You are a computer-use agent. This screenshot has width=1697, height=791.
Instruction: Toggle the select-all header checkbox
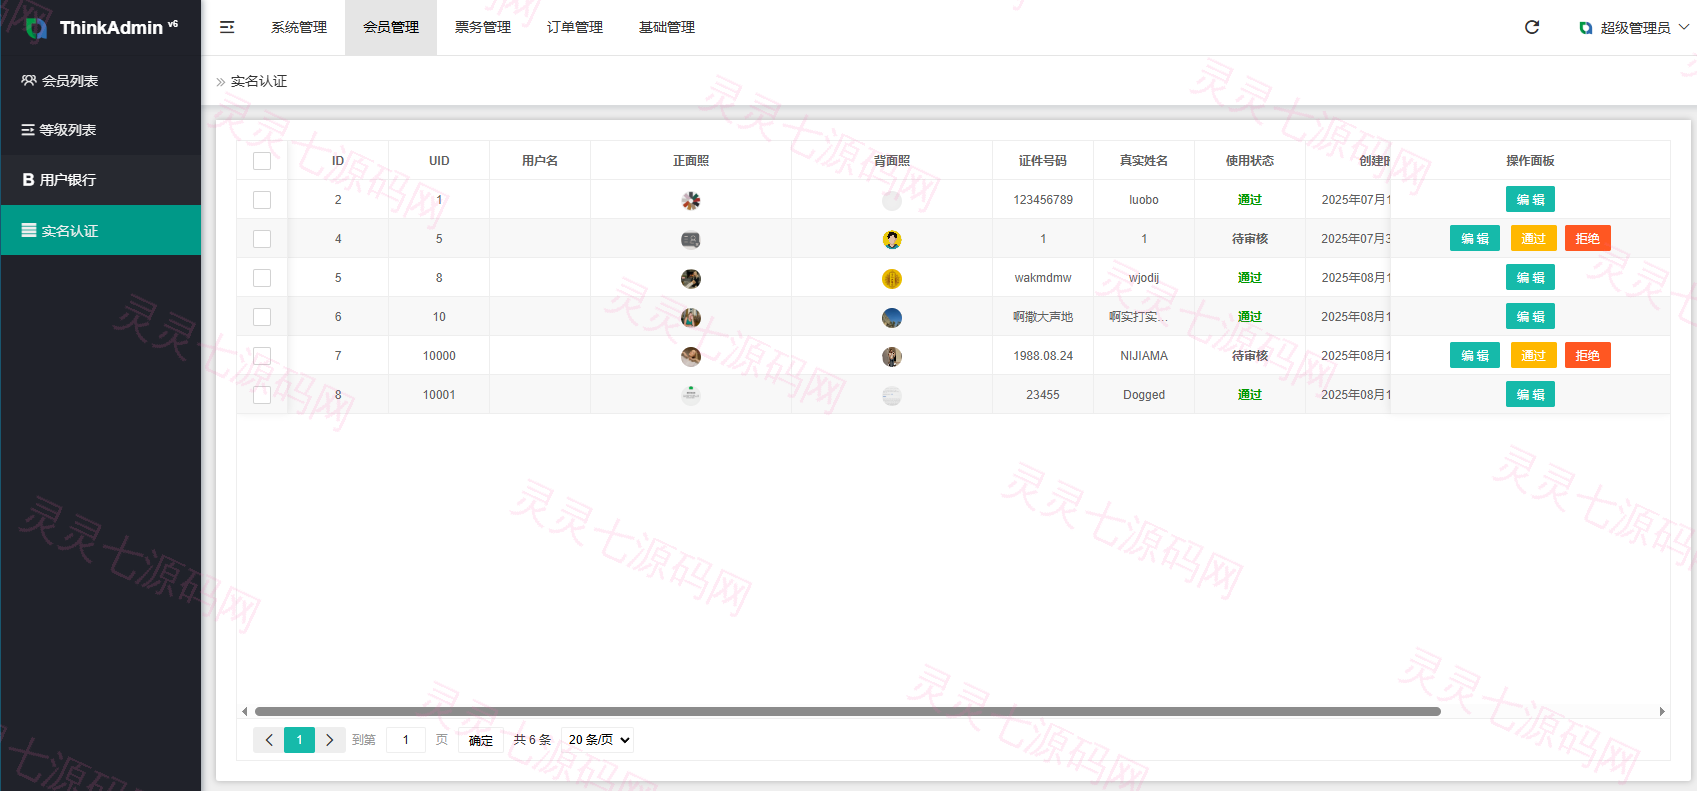coord(262,161)
